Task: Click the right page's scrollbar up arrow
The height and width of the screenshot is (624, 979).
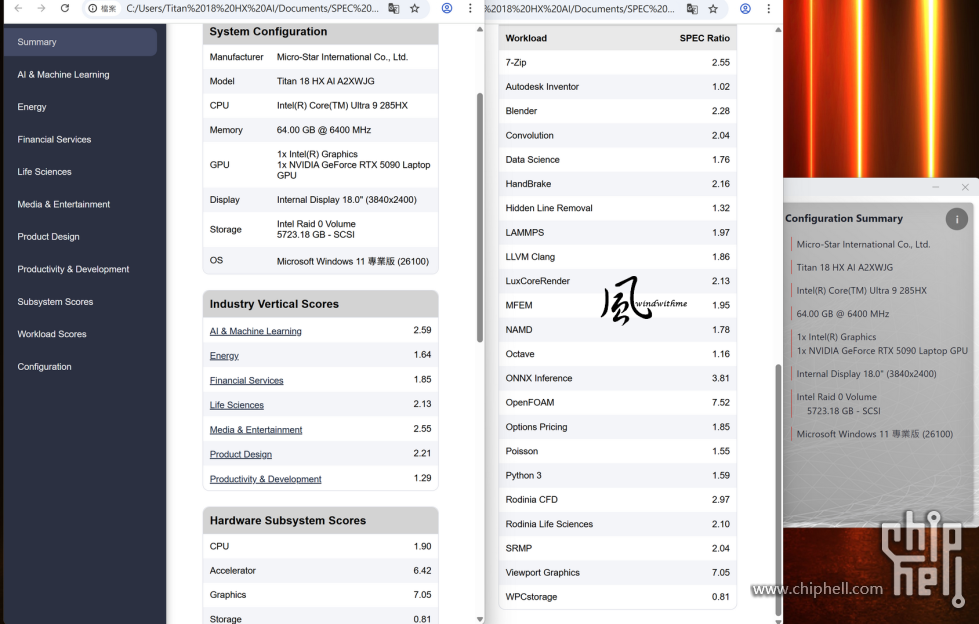Action: (x=778, y=29)
